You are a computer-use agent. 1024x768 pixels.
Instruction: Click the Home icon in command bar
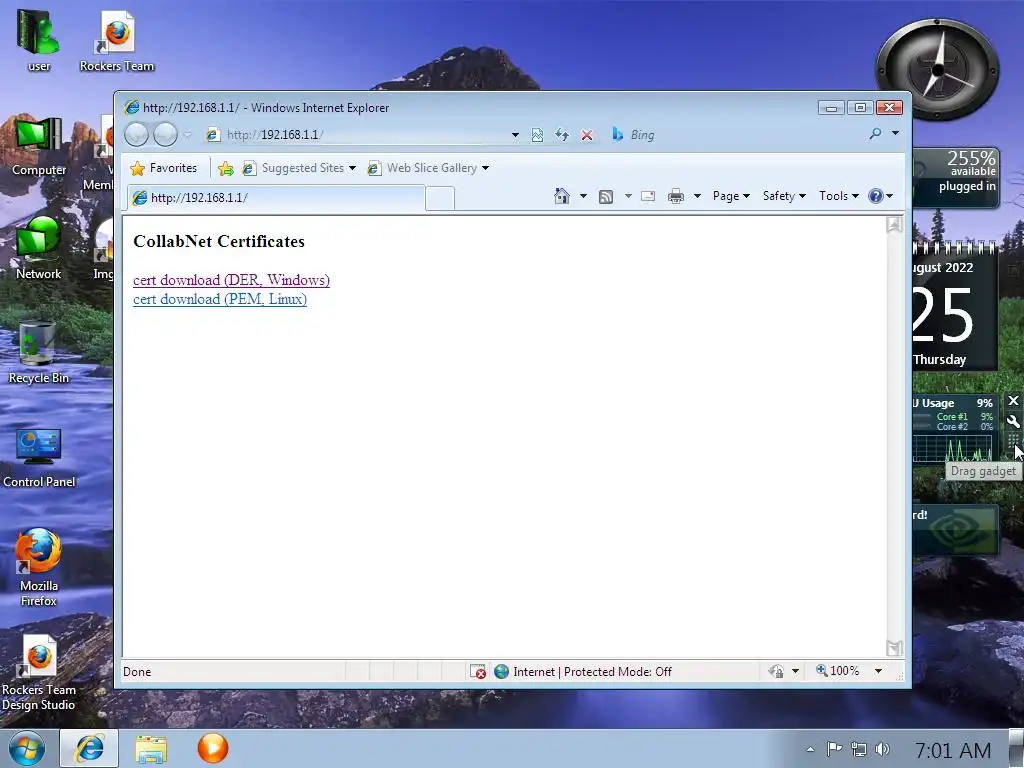pos(562,196)
